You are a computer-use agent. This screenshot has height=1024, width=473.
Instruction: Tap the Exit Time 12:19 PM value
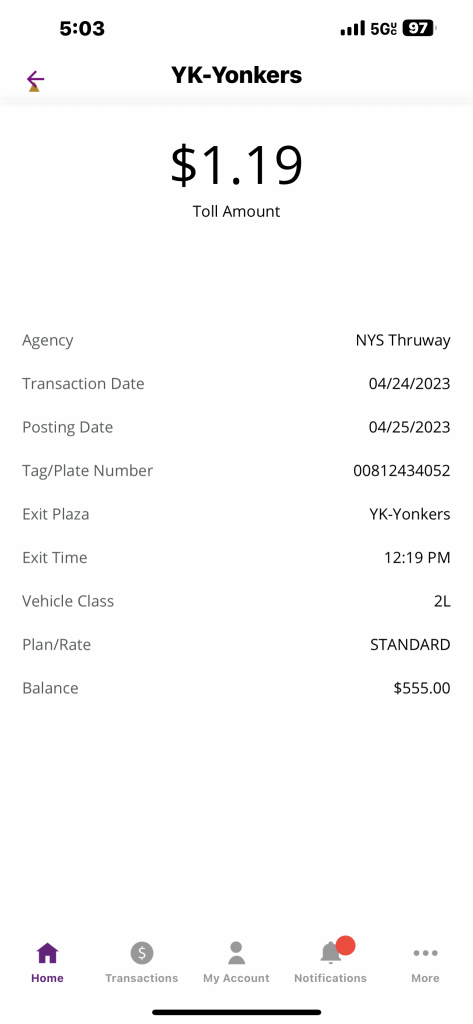[x=417, y=558]
